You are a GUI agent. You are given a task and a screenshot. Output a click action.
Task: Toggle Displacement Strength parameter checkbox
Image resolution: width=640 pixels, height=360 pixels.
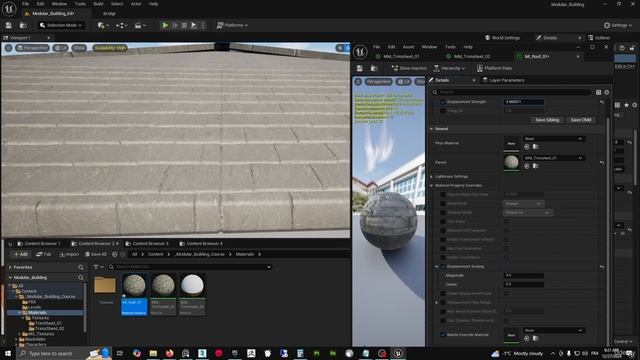click(x=443, y=102)
